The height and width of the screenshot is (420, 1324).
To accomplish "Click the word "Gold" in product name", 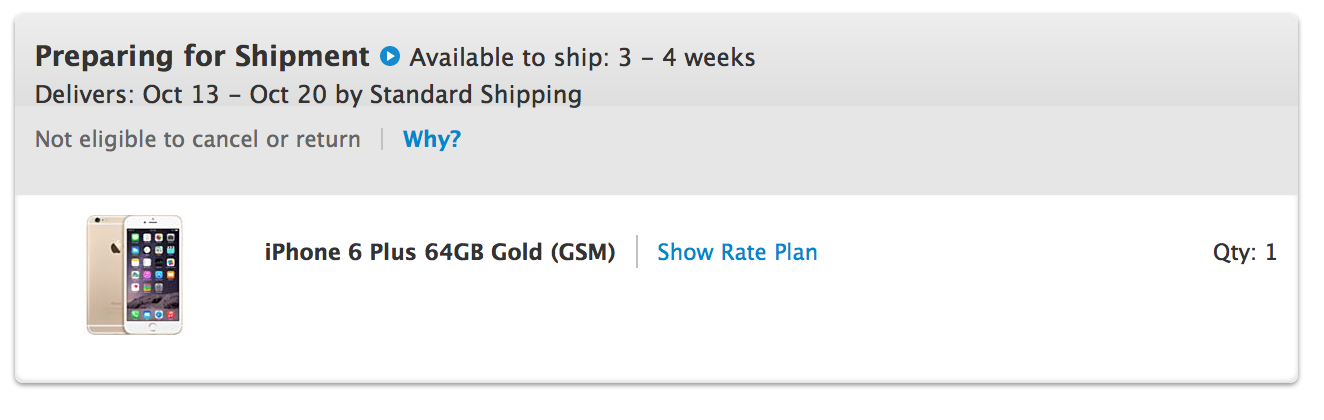I will tap(517, 252).
